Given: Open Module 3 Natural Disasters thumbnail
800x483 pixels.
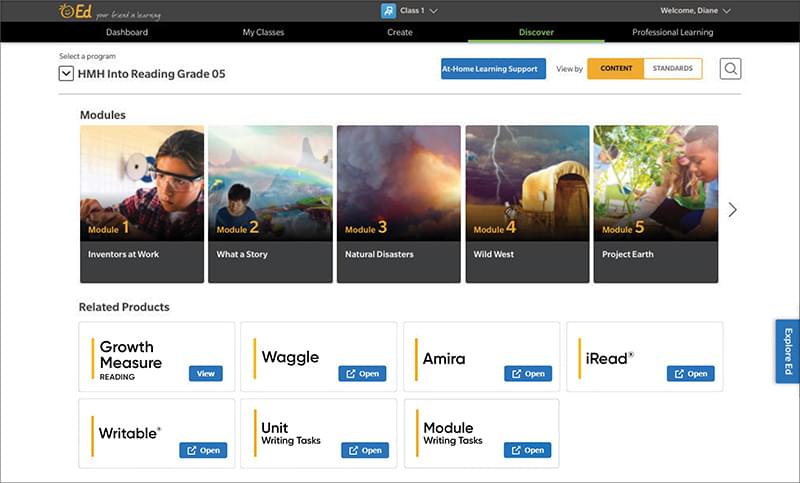Looking at the screenshot, I should pos(399,183).
